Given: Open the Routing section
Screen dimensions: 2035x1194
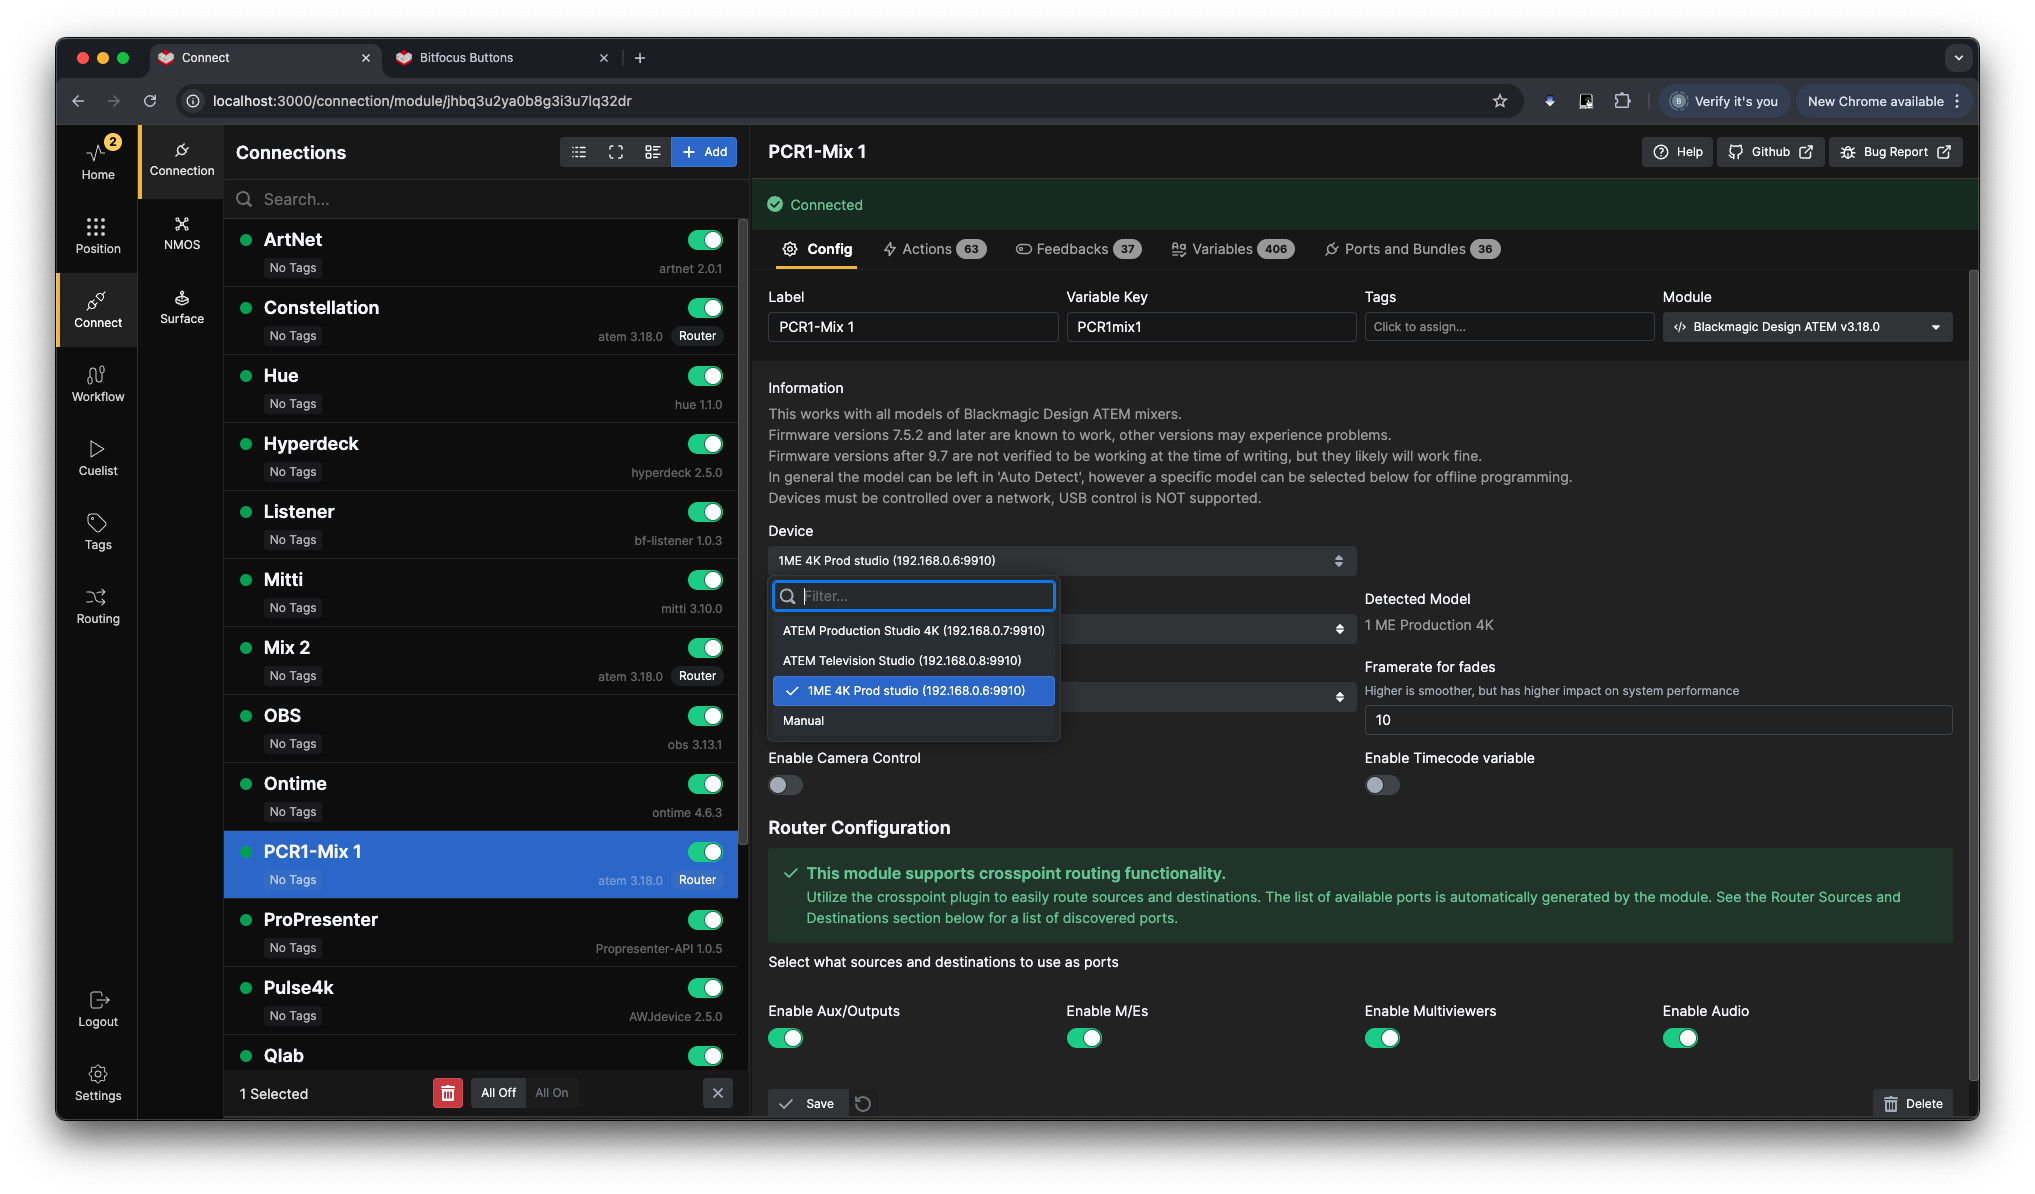Looking at the screenshot, I should [98, 605].
